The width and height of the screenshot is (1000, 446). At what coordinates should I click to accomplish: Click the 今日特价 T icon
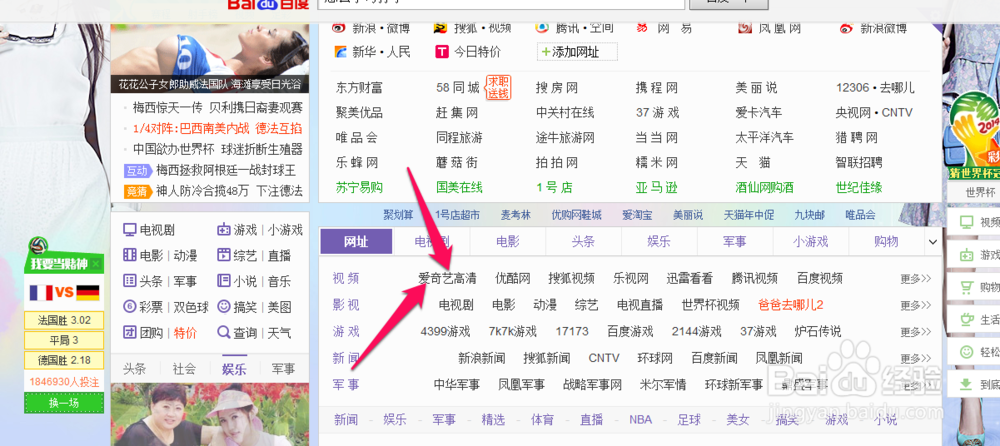coord(442,52)
